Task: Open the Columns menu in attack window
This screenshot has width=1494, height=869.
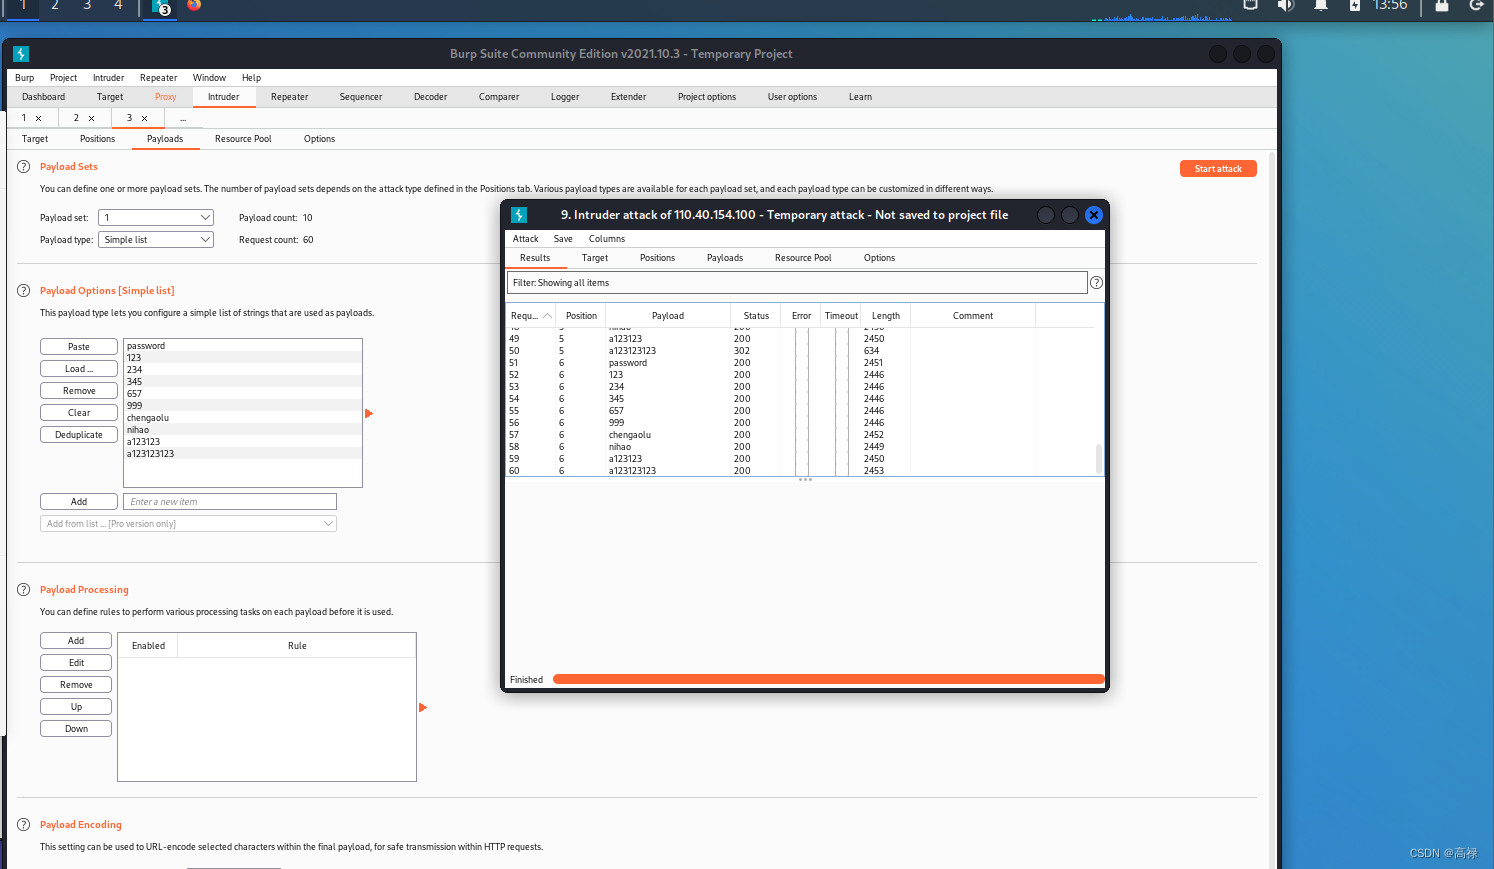Action: 607,239
